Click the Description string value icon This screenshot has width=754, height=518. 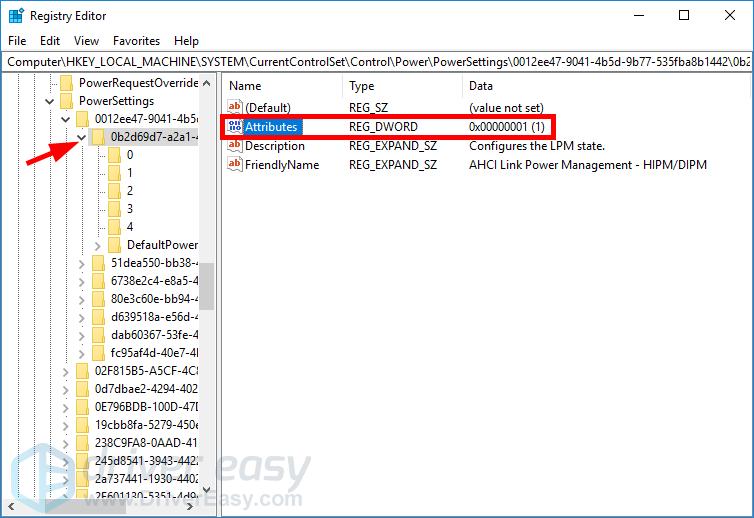pos(235,146)
